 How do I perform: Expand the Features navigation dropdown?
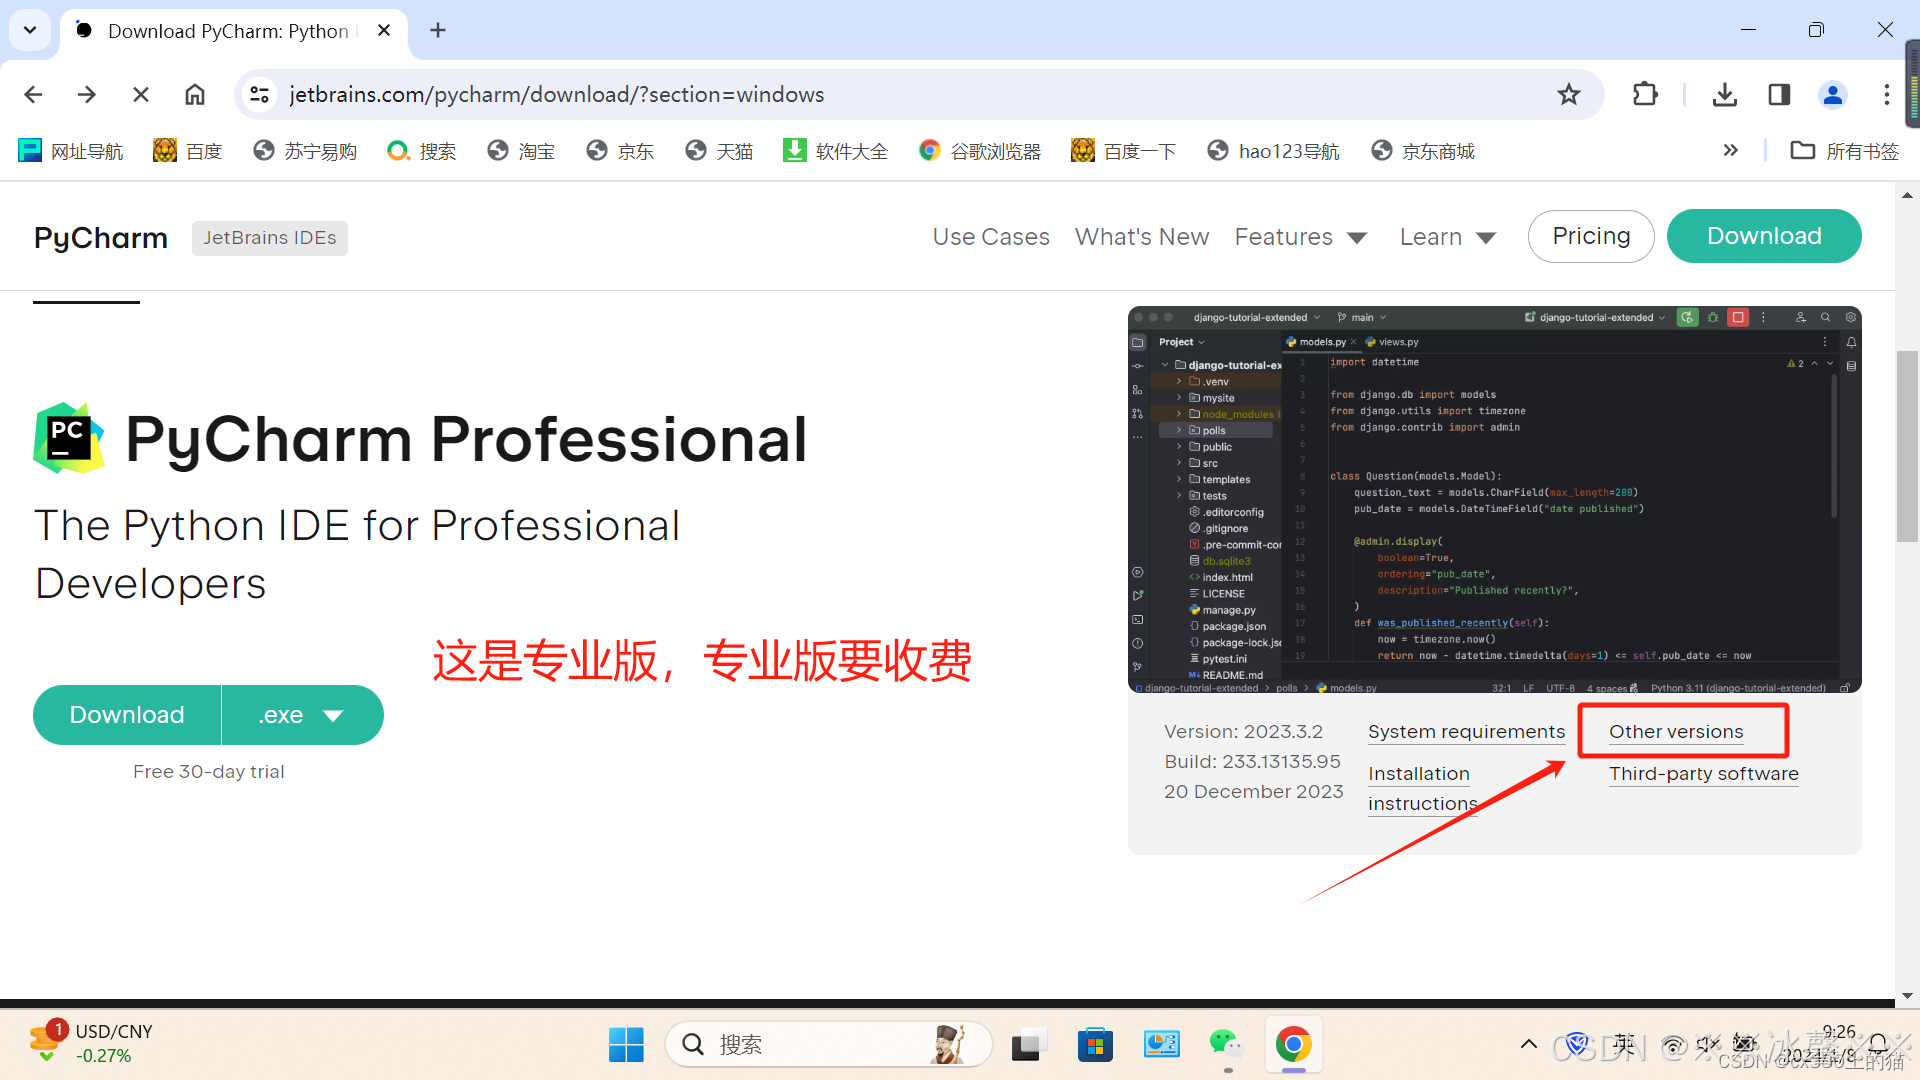point(1300,237)
